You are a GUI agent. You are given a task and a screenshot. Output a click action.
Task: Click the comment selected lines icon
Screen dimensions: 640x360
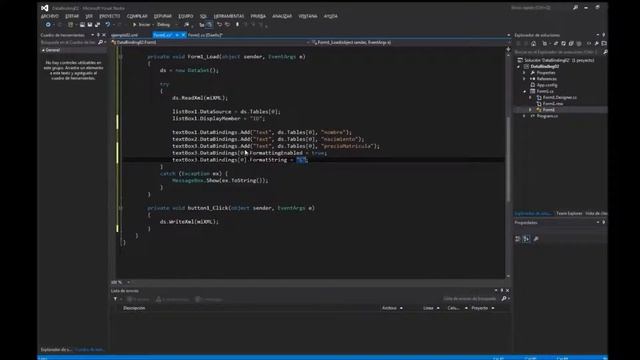tap(220, 25)
